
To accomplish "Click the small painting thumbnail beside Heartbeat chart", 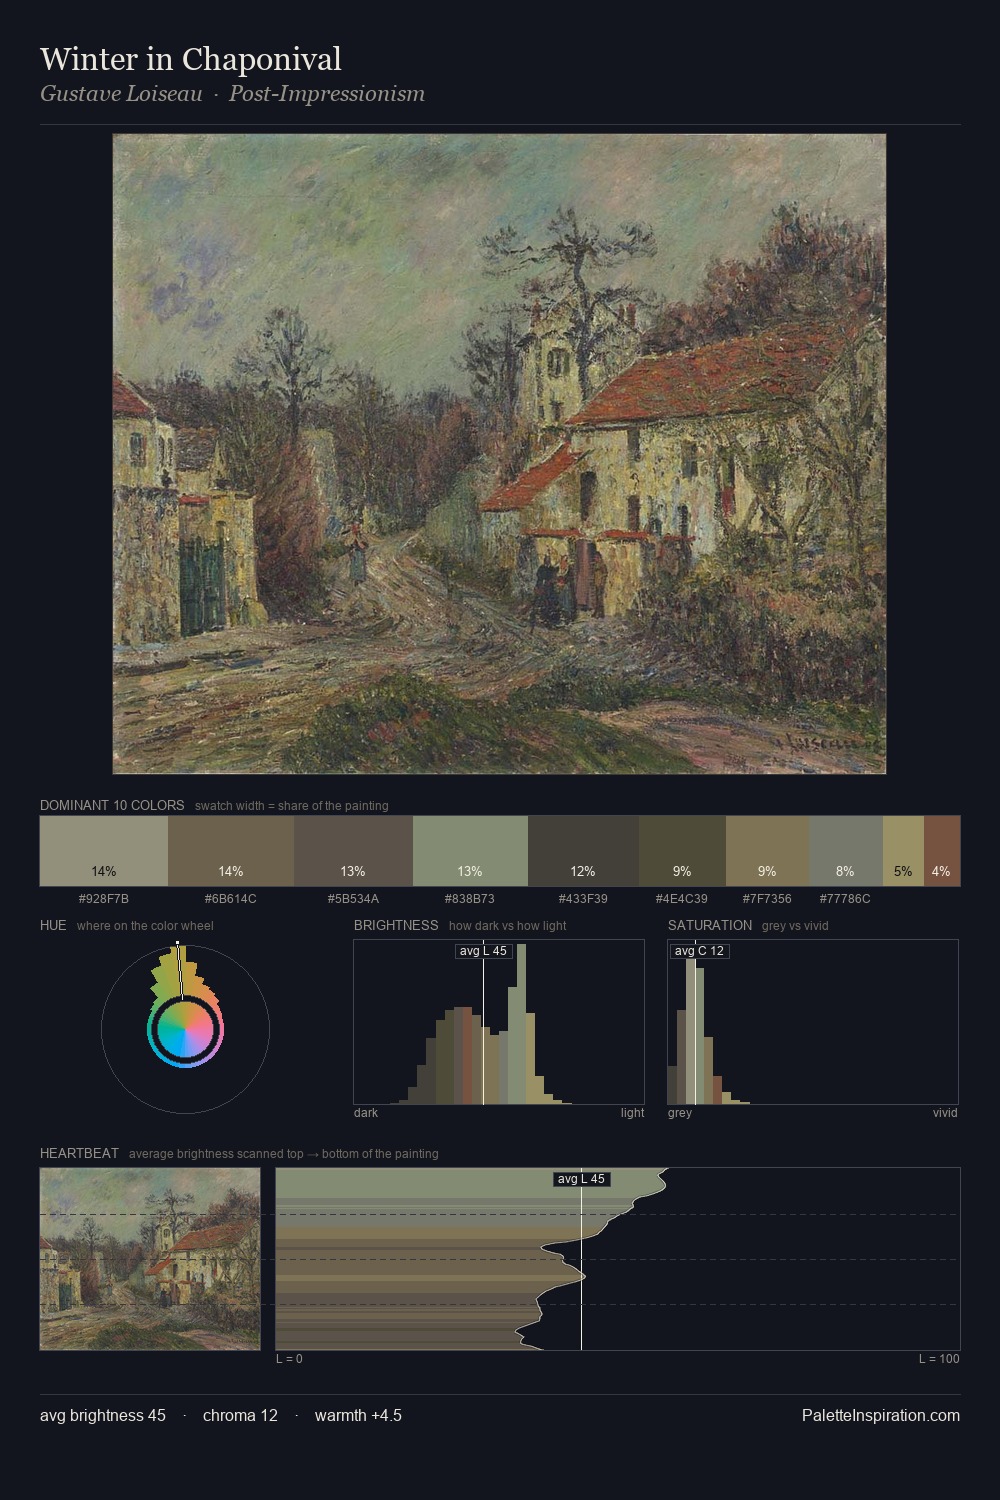I will [x=150, y=1259].
